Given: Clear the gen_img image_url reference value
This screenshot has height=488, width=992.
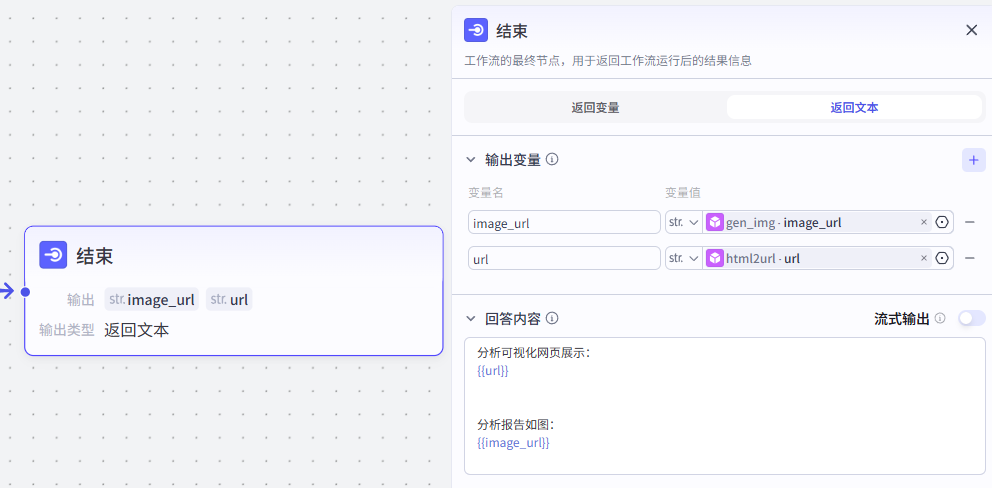Looking at the screenshot, I should 923,222.
